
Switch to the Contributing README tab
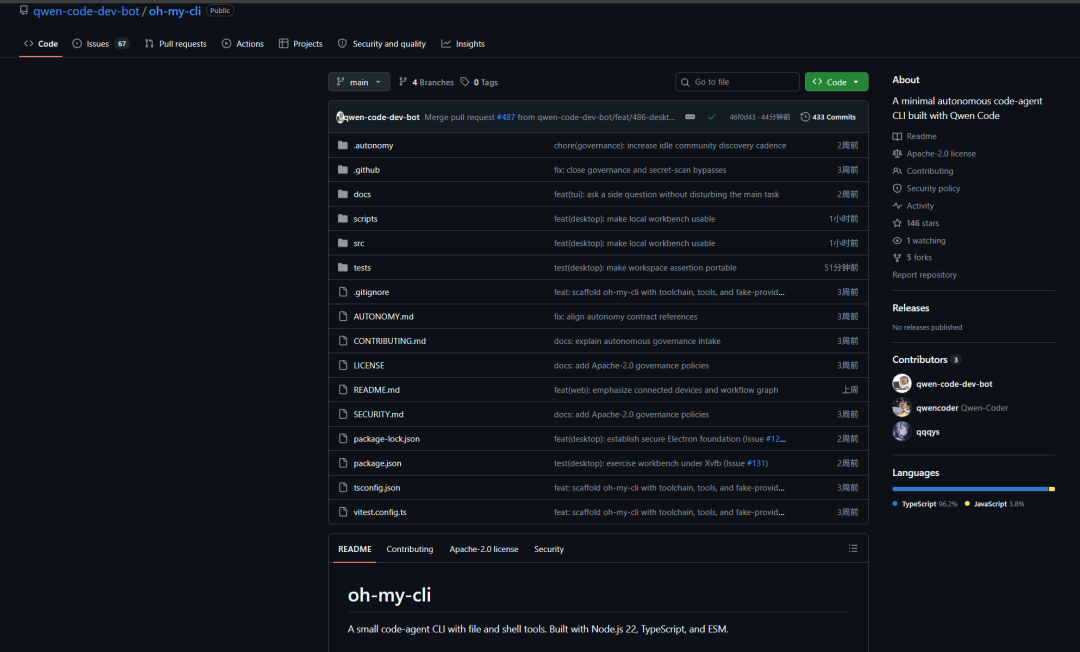410,549
